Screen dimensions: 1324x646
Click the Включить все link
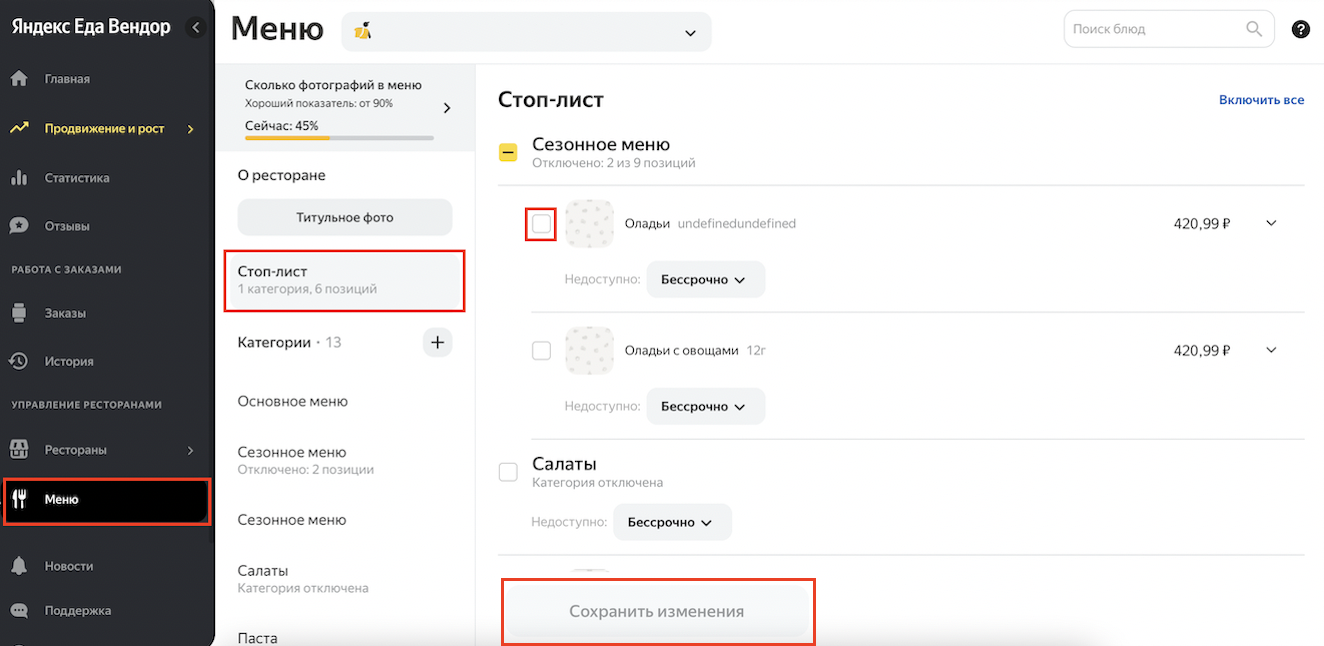1261,100
